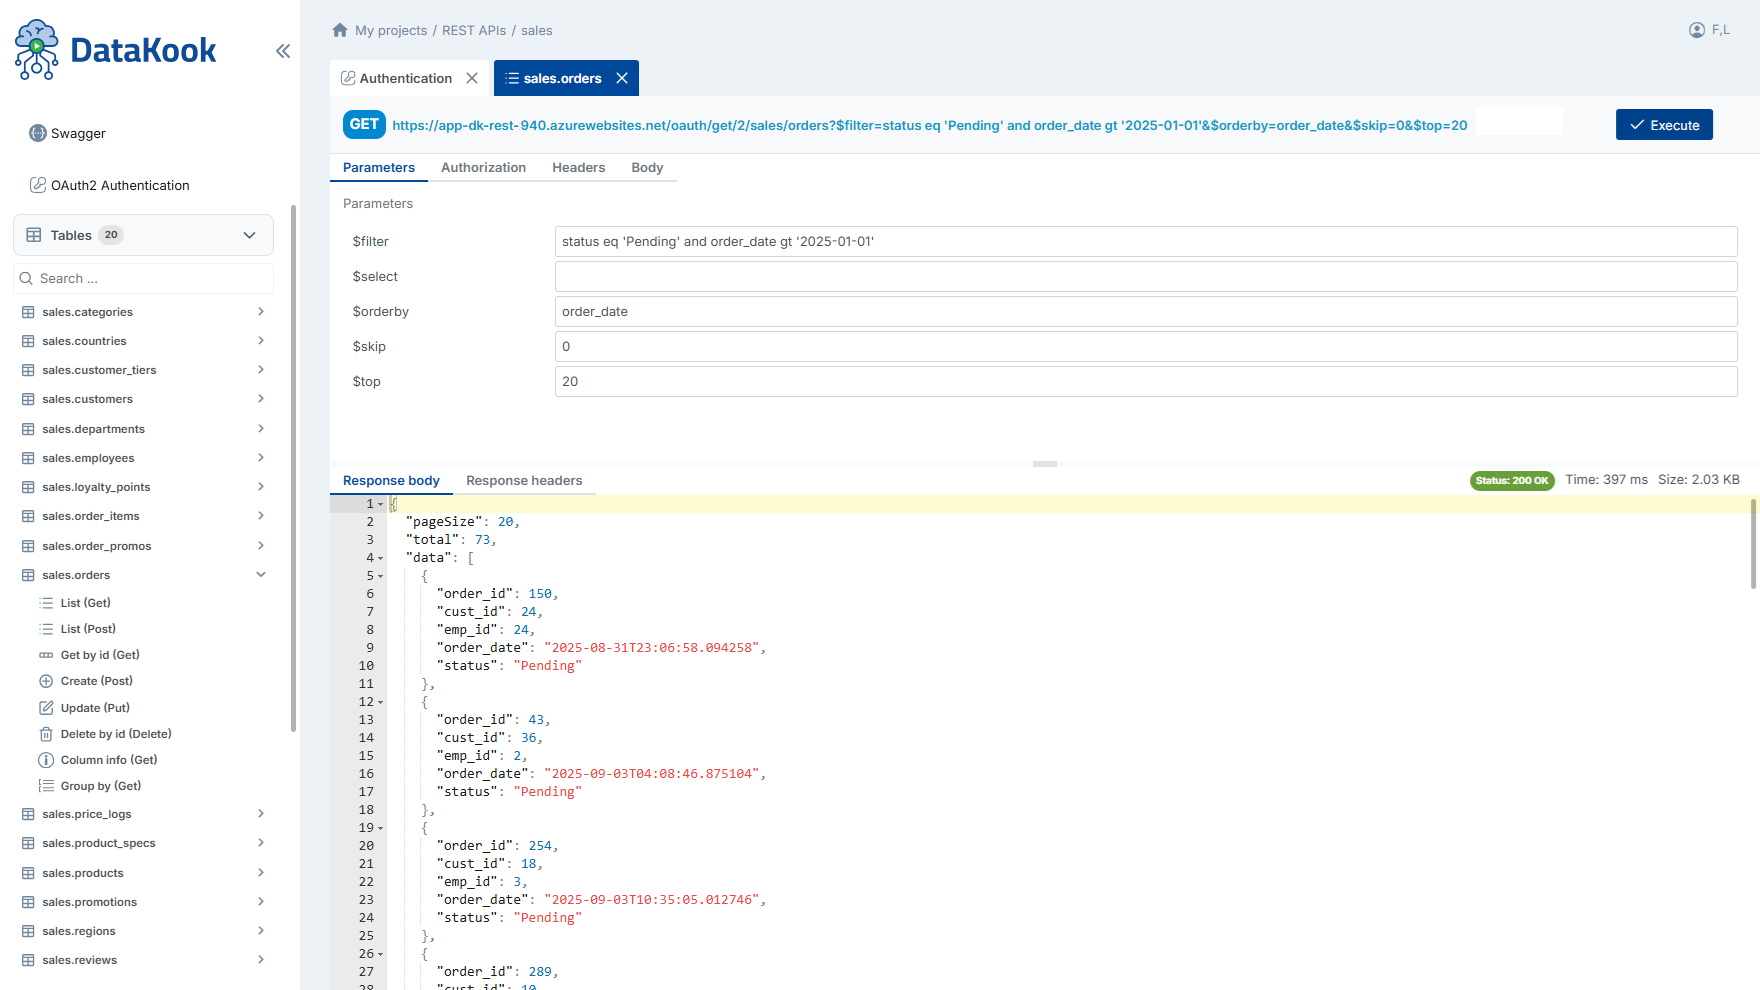Expand sales.price_logs chevron
The width and height of the screenshot is (1760, 990).
click(261, 814)
